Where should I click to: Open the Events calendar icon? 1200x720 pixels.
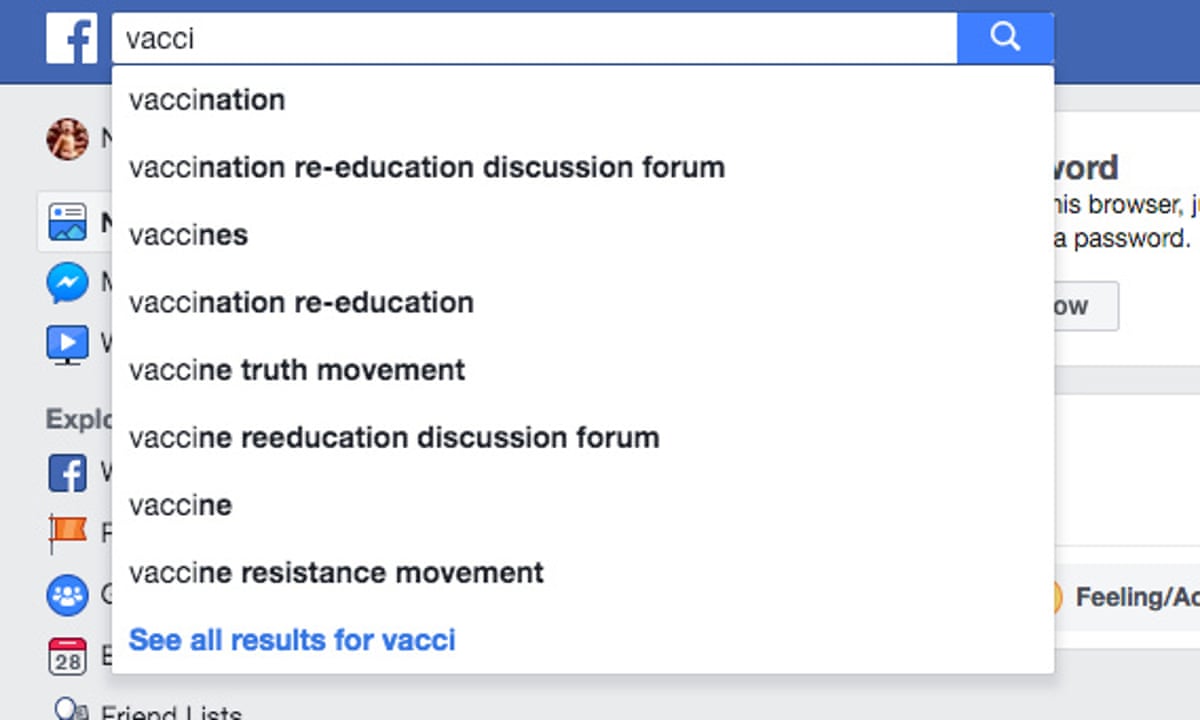click(x=68, y=657)
